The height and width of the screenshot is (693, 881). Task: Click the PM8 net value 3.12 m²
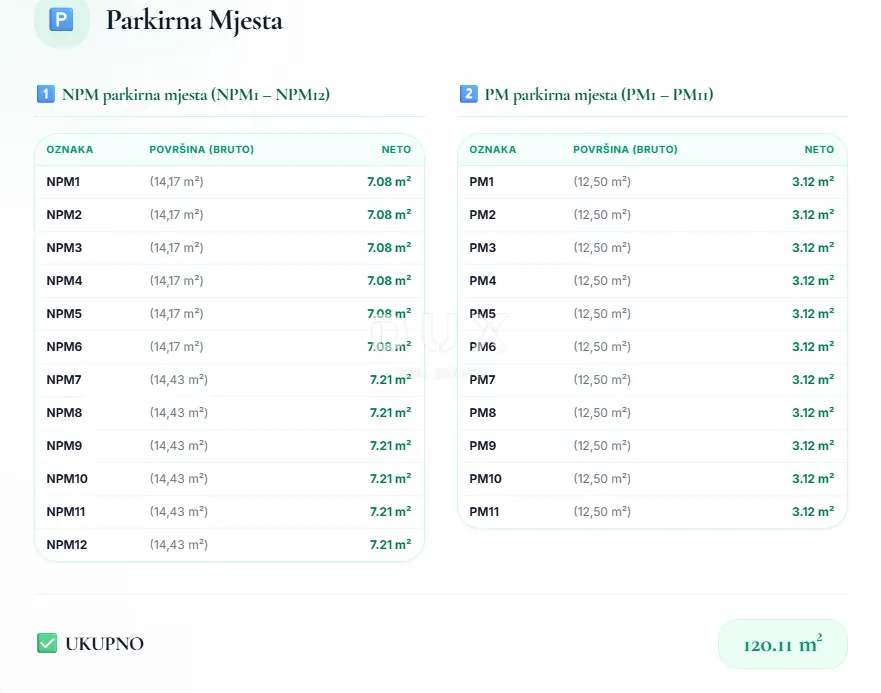click(813, 413)
